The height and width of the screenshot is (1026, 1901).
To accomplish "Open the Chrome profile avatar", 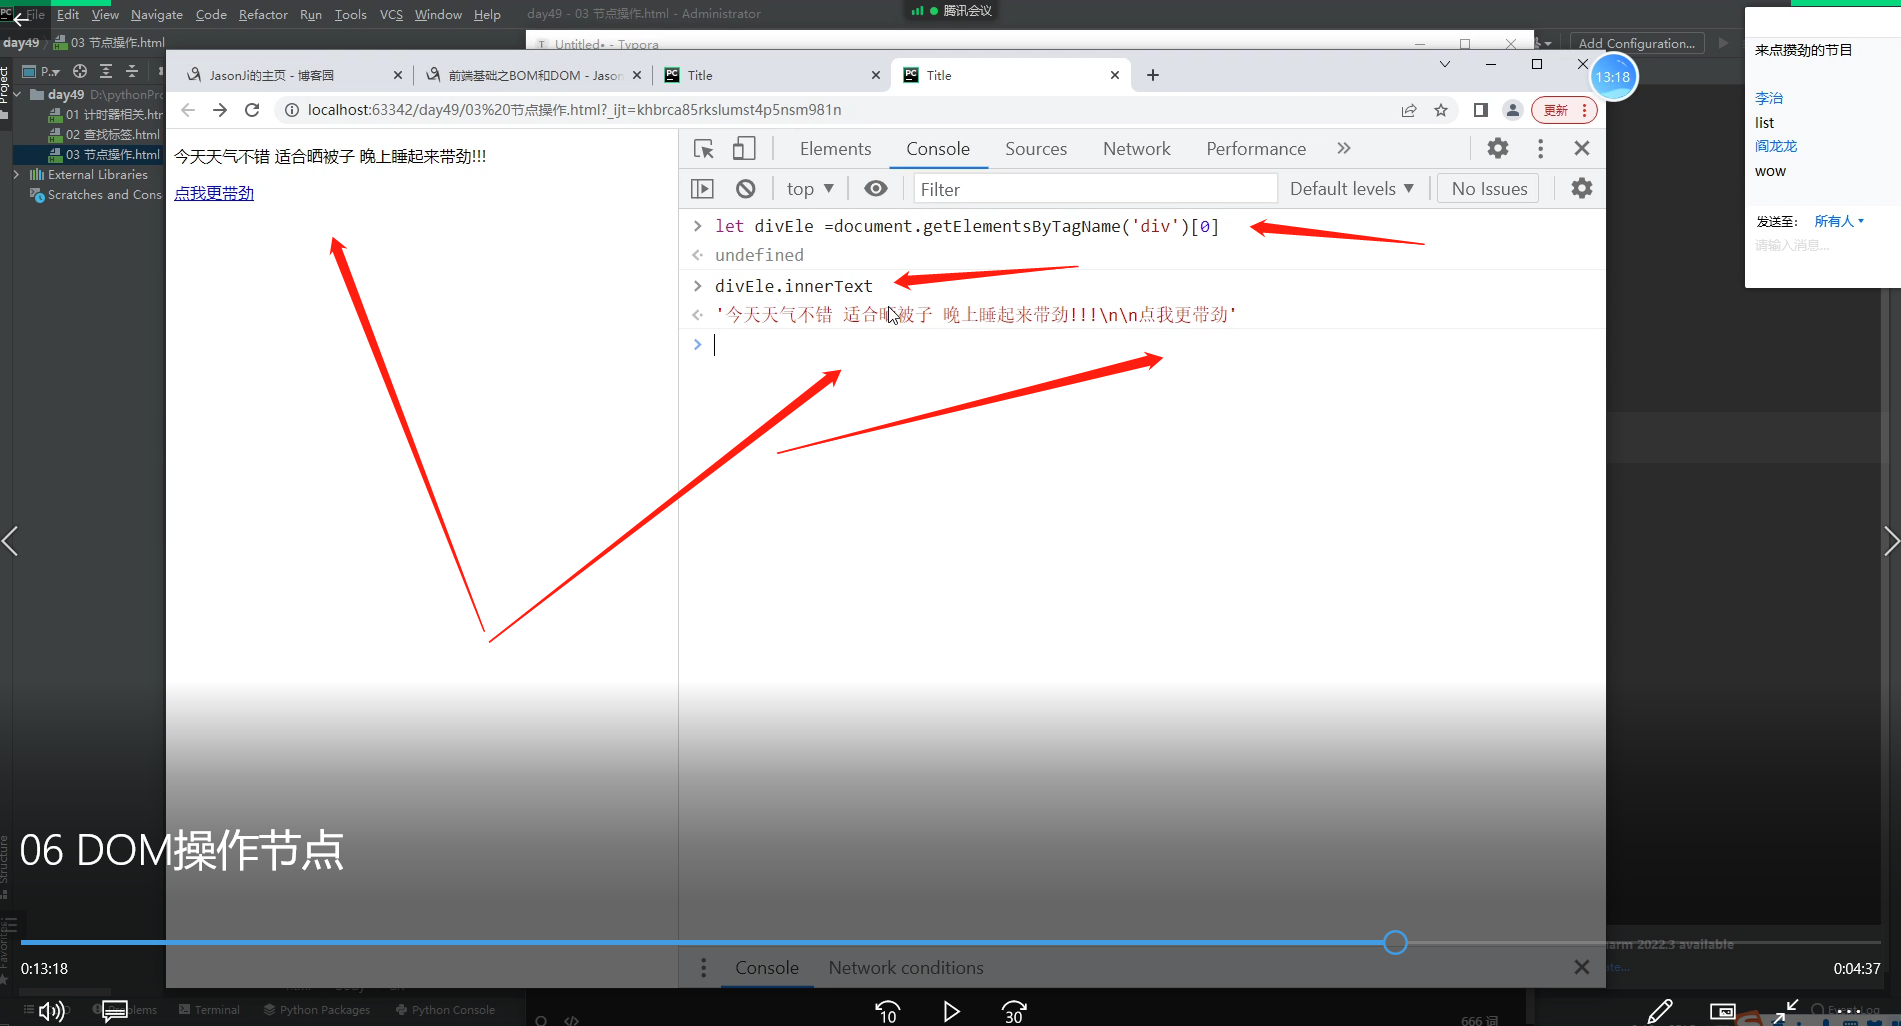I will click(x=1513, y=110).
